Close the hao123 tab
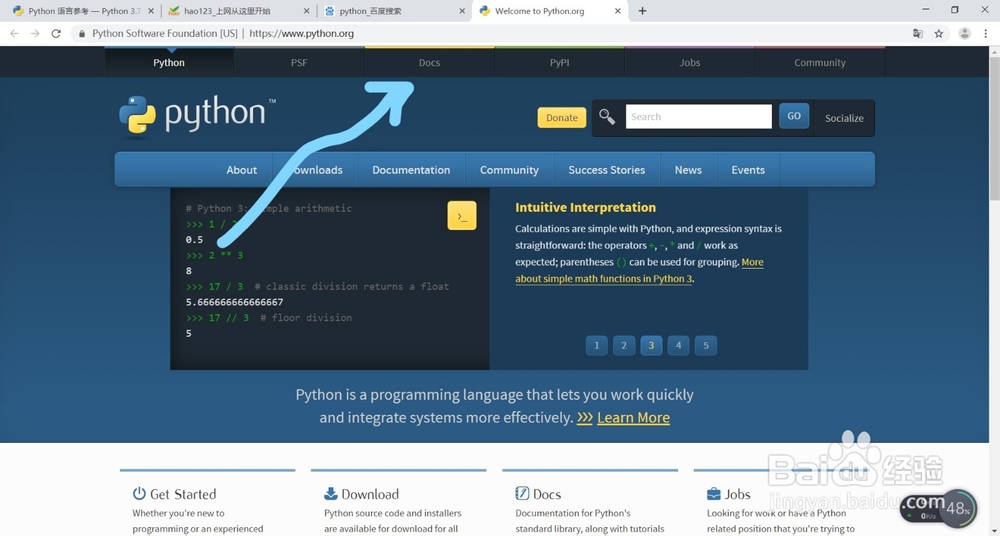 click(x=307, y=11)
